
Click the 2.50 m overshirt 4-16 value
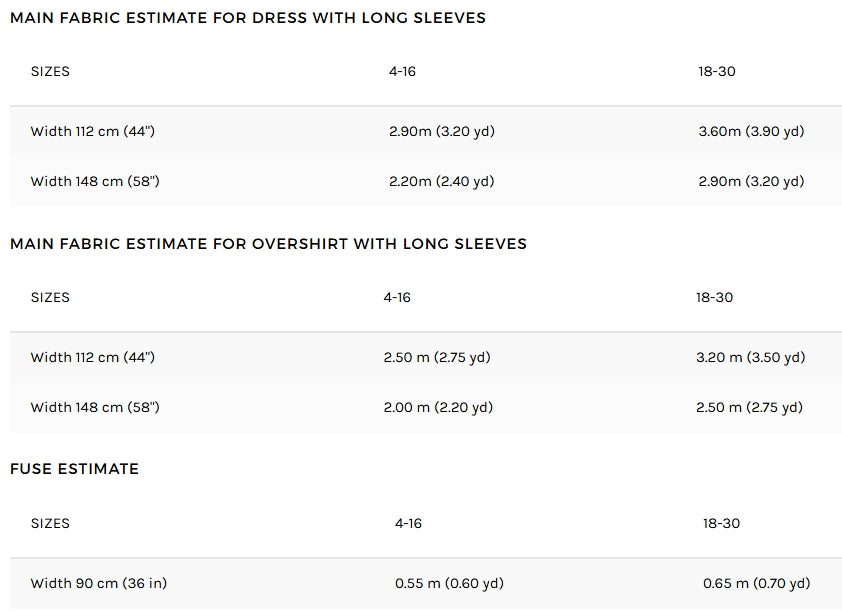coord(437,358)
